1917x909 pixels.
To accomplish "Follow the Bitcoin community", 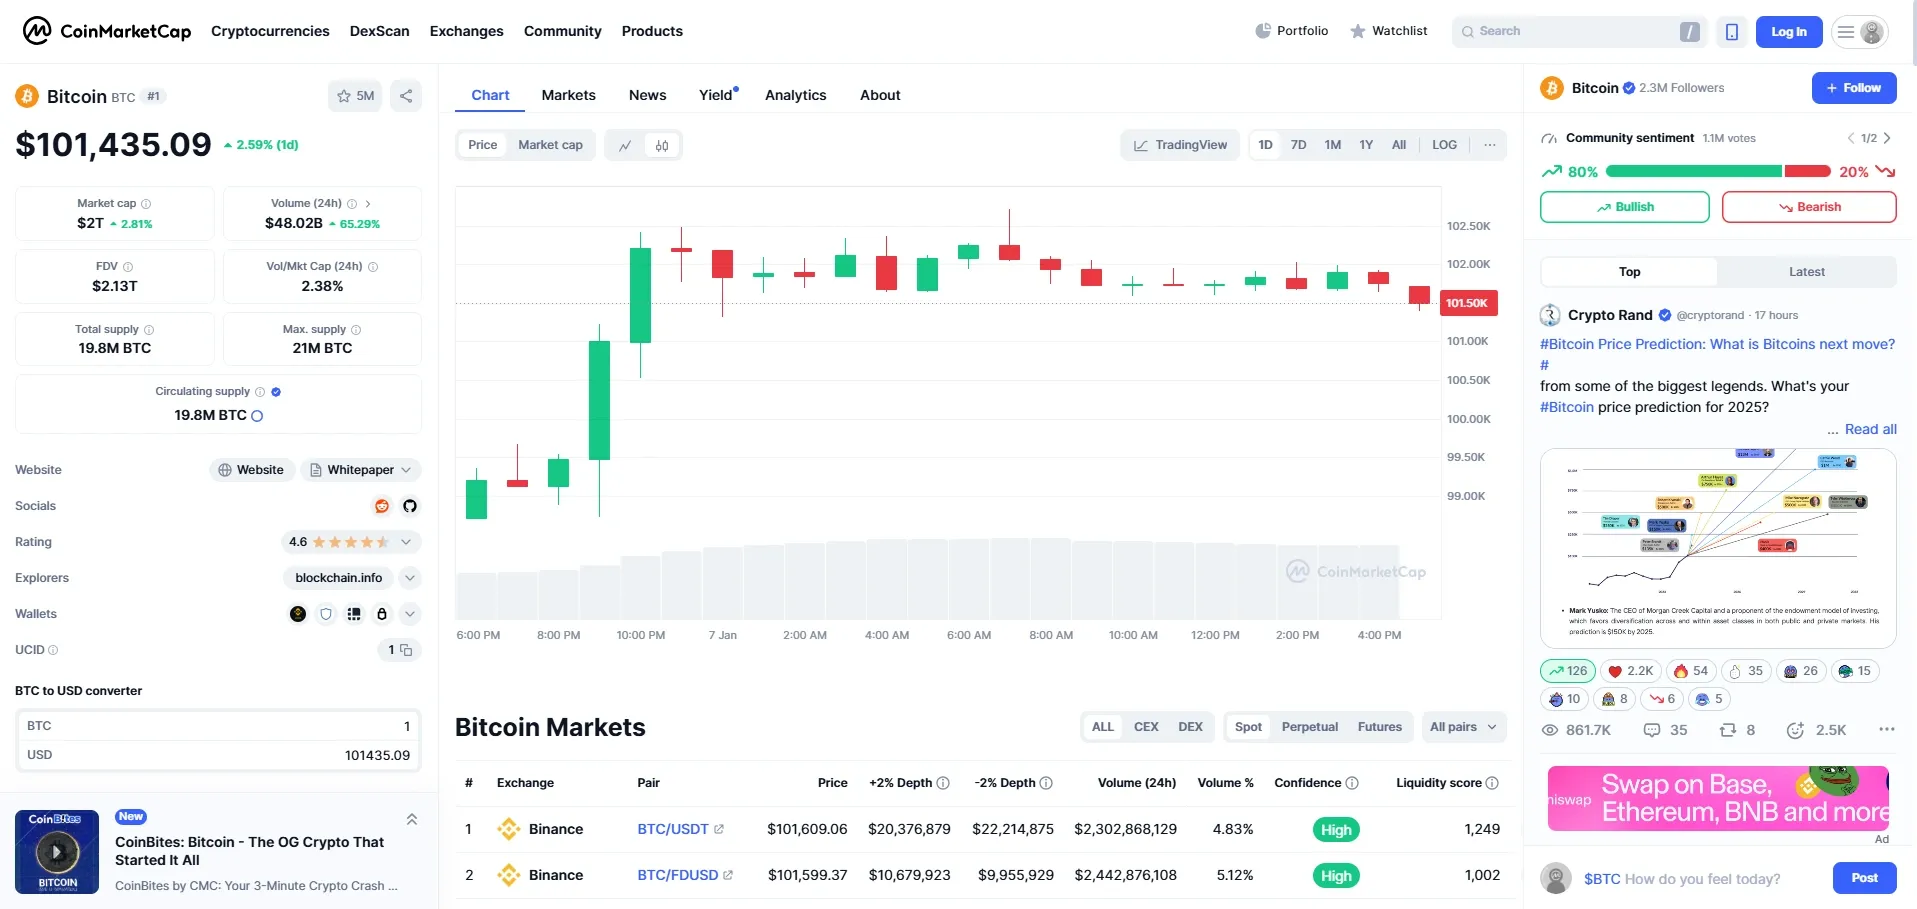I will [1854, 88].
